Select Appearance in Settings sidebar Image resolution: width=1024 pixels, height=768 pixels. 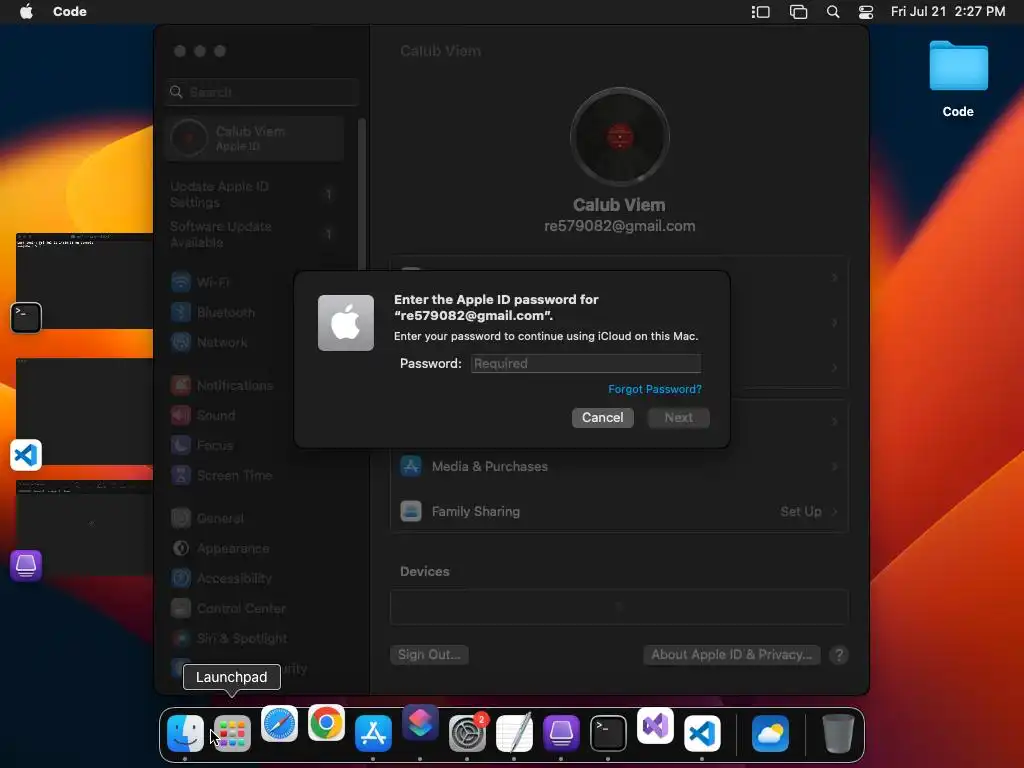pyautogui.click(x=254, y=548)
